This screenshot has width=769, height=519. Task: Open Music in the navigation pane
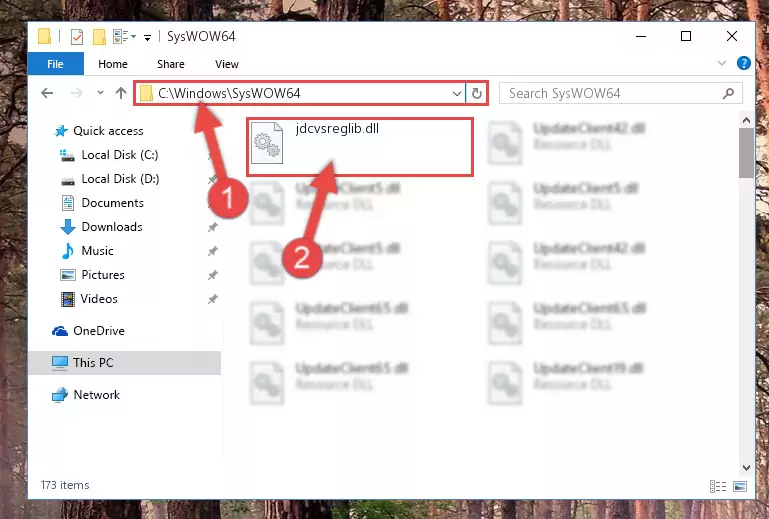(x=97, y=251)
